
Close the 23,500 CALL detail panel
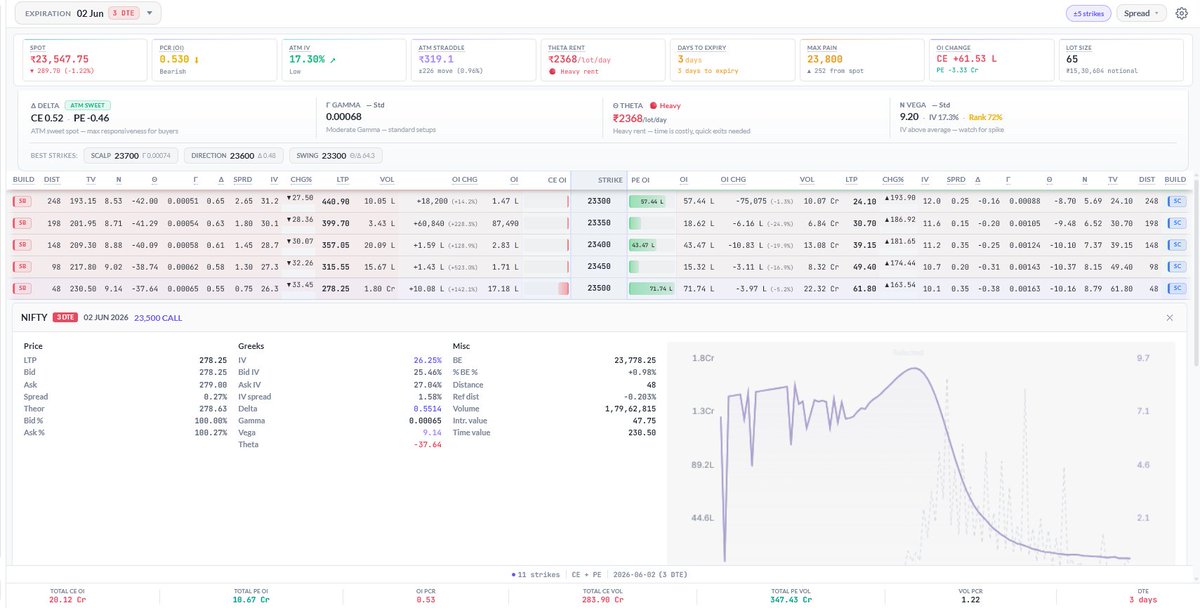tap(1170, 317)
